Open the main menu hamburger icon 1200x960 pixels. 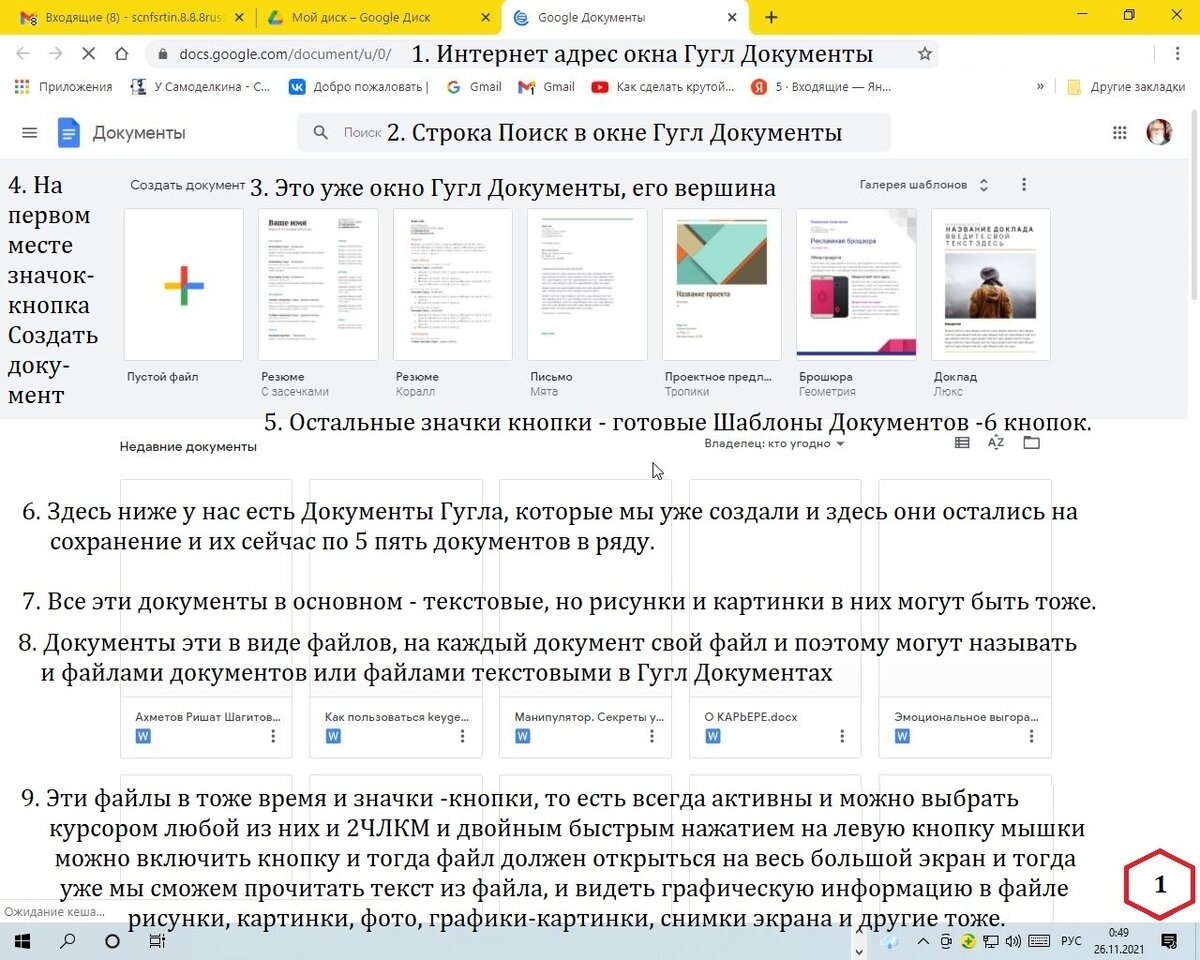(29, 131)
